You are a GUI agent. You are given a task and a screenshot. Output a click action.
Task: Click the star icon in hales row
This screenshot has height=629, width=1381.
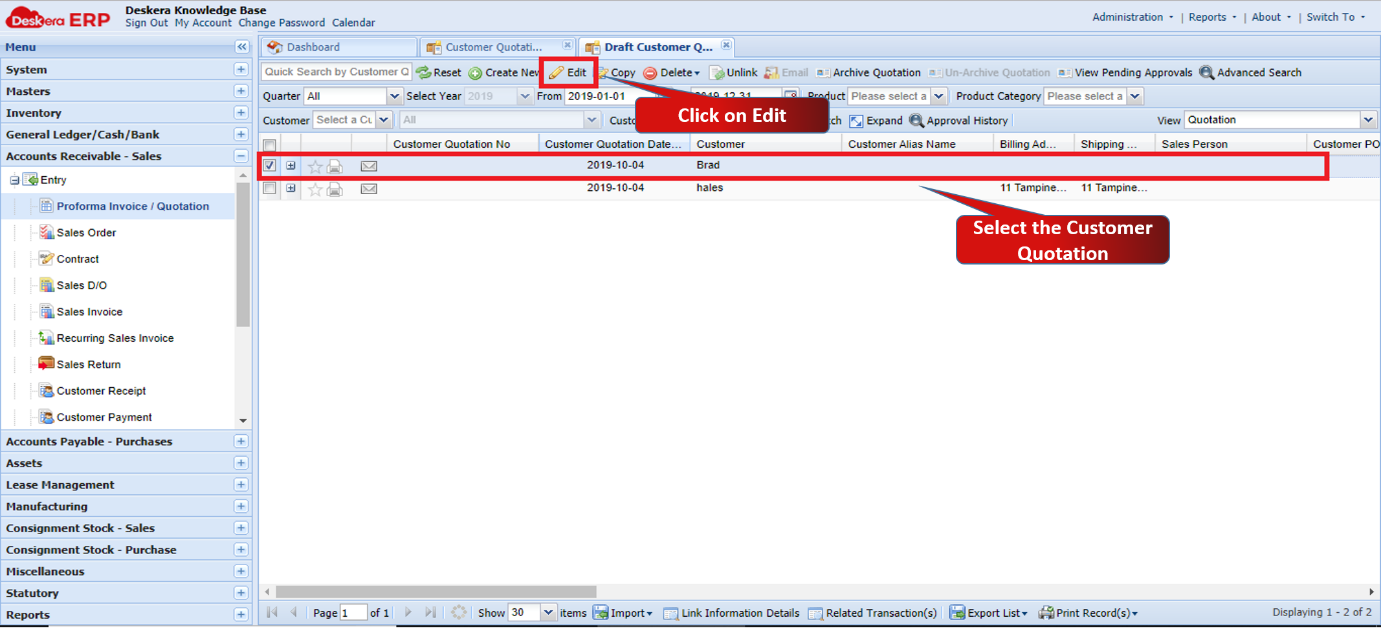315,188
